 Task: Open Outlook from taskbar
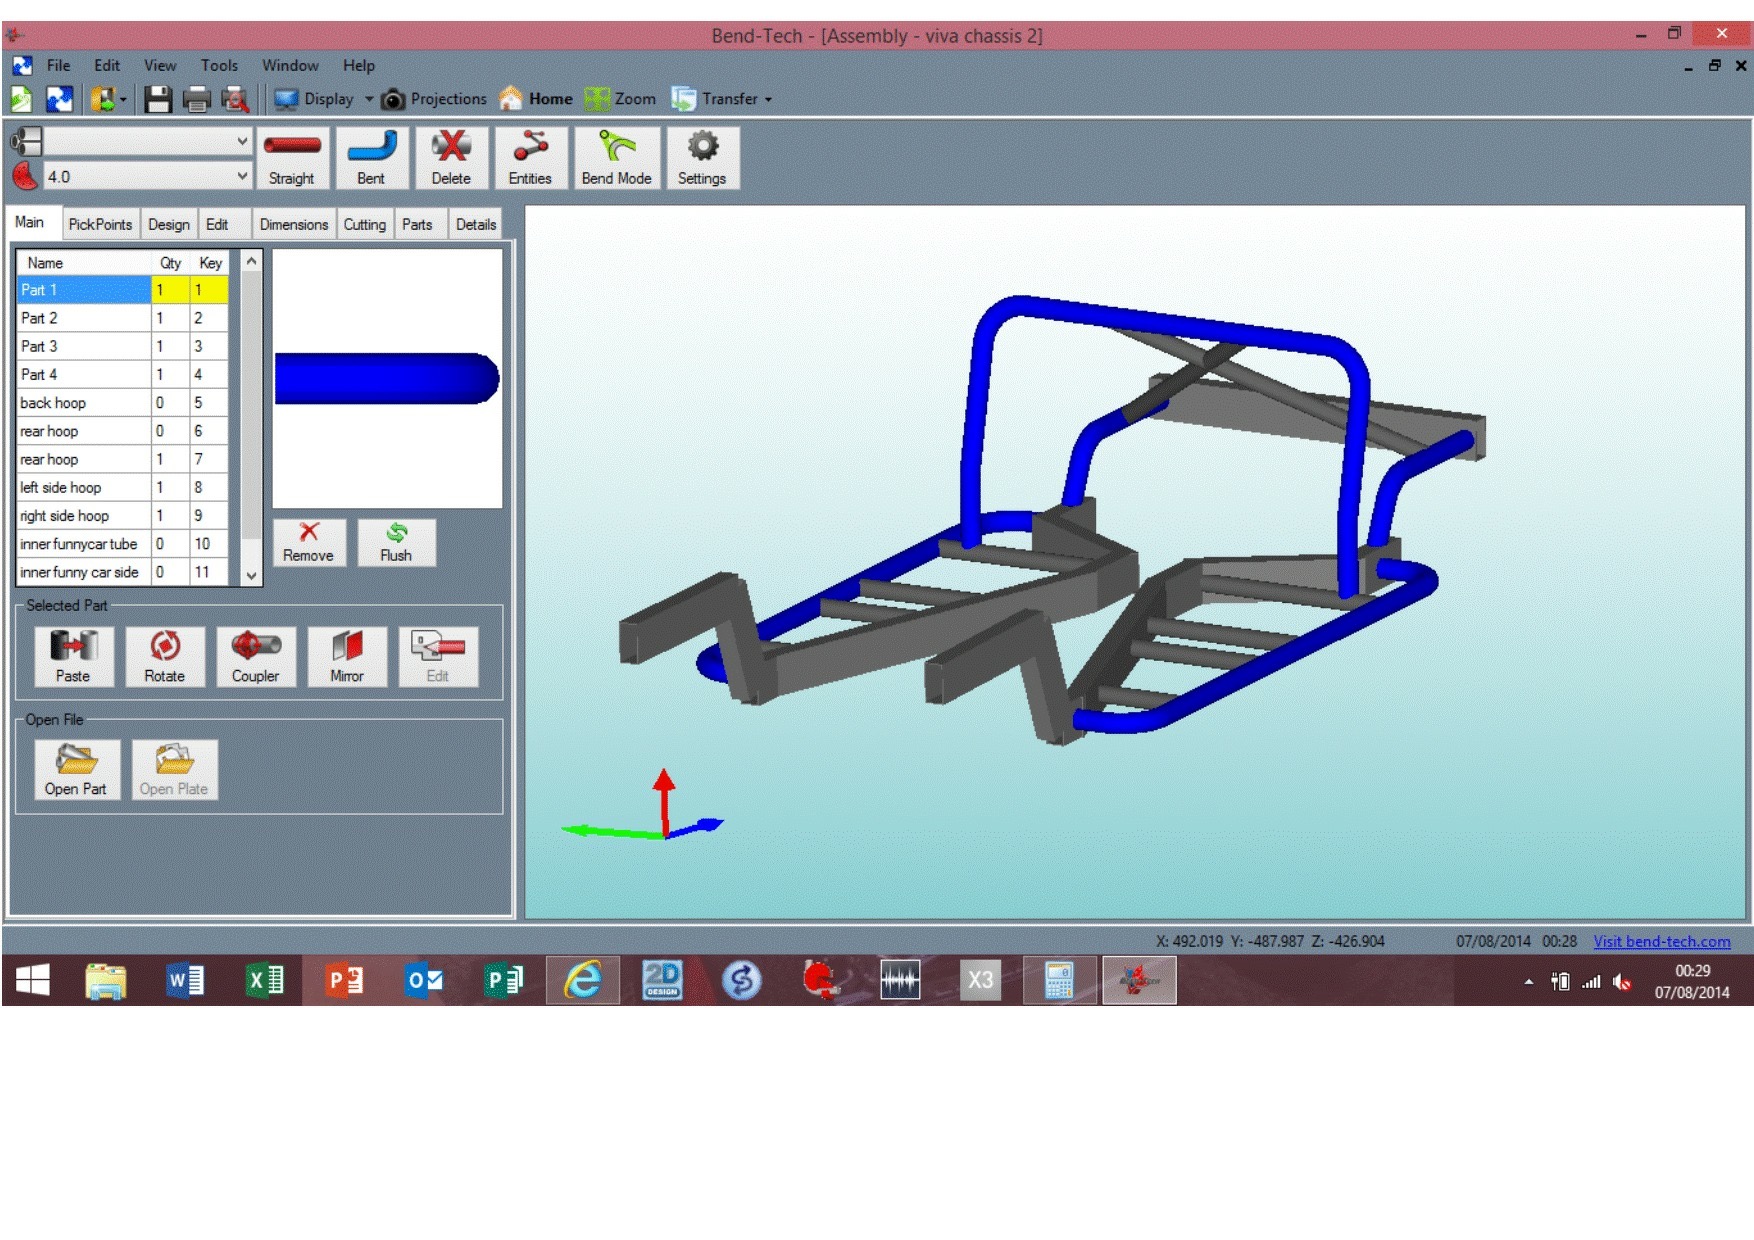click(424, 980)
